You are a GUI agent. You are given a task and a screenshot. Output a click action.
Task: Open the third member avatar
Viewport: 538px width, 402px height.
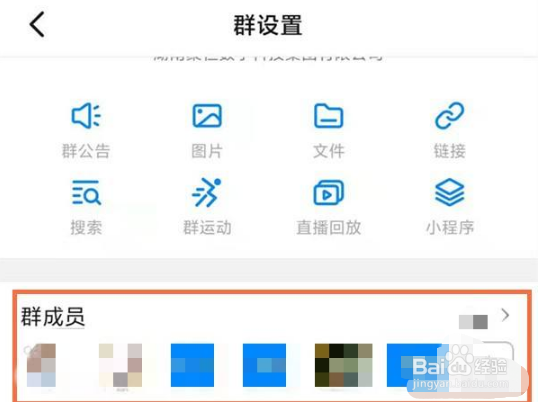click(192, 365)
